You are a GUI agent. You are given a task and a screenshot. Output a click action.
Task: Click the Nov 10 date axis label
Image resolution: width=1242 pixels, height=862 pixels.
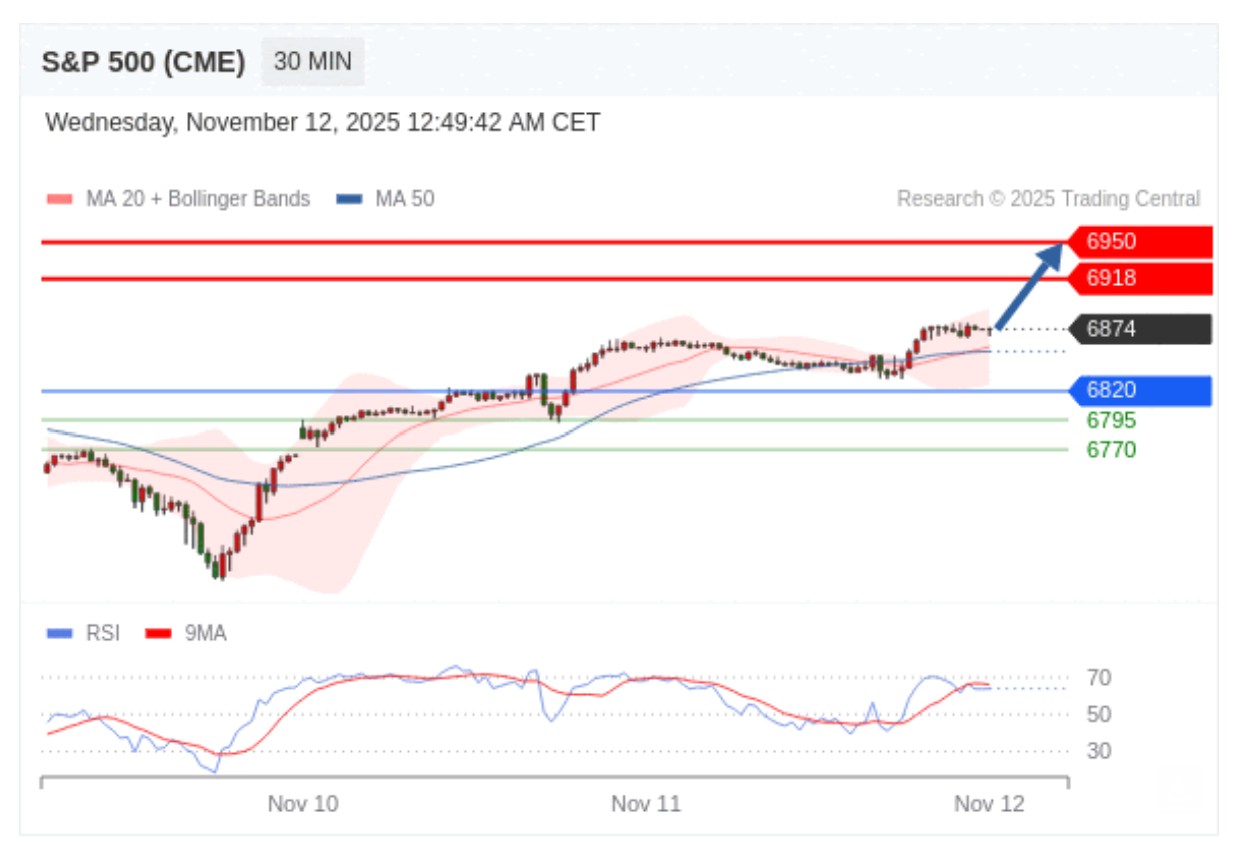303,804
